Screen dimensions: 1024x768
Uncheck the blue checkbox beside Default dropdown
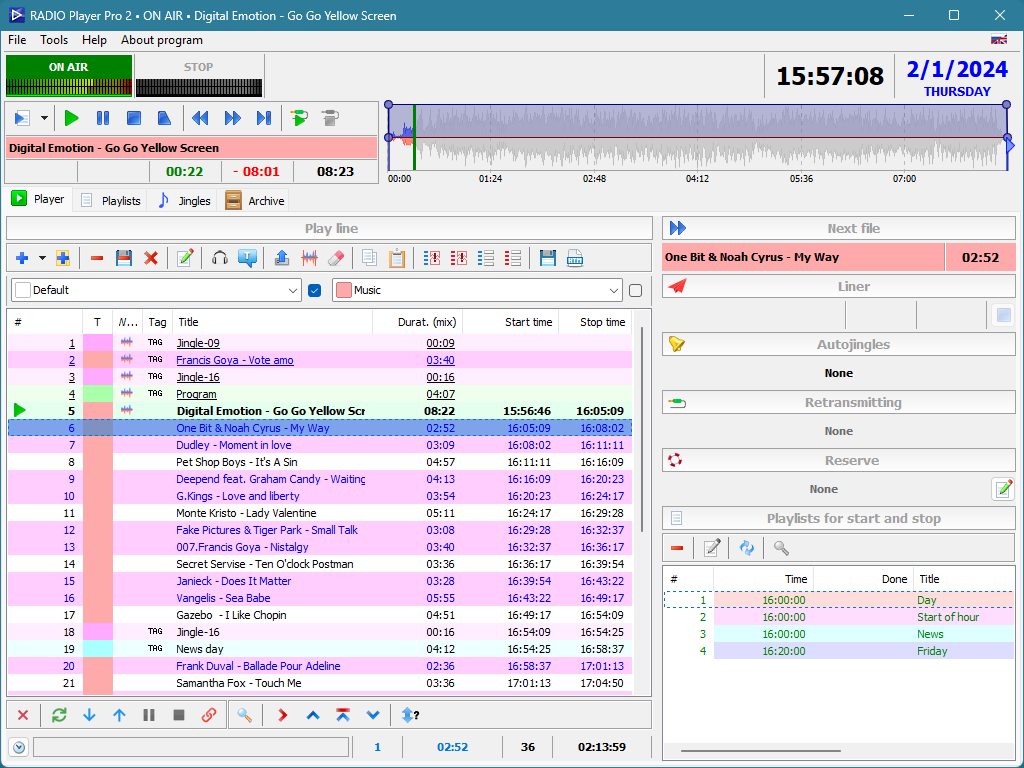click(315, 290)
